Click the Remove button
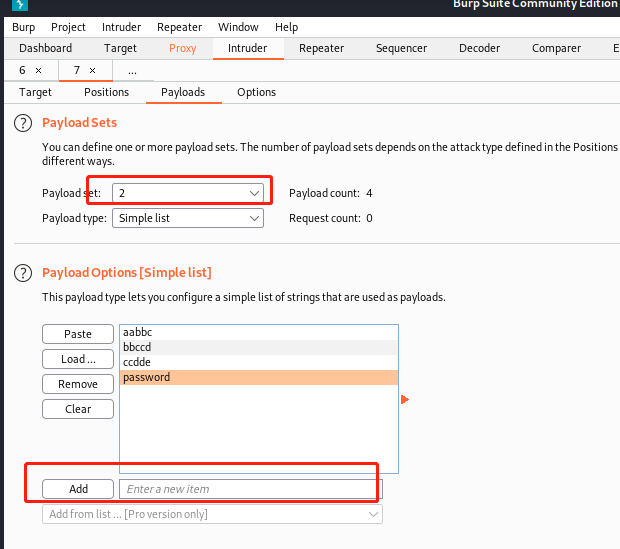620x549 pixels. coord(78,384)
